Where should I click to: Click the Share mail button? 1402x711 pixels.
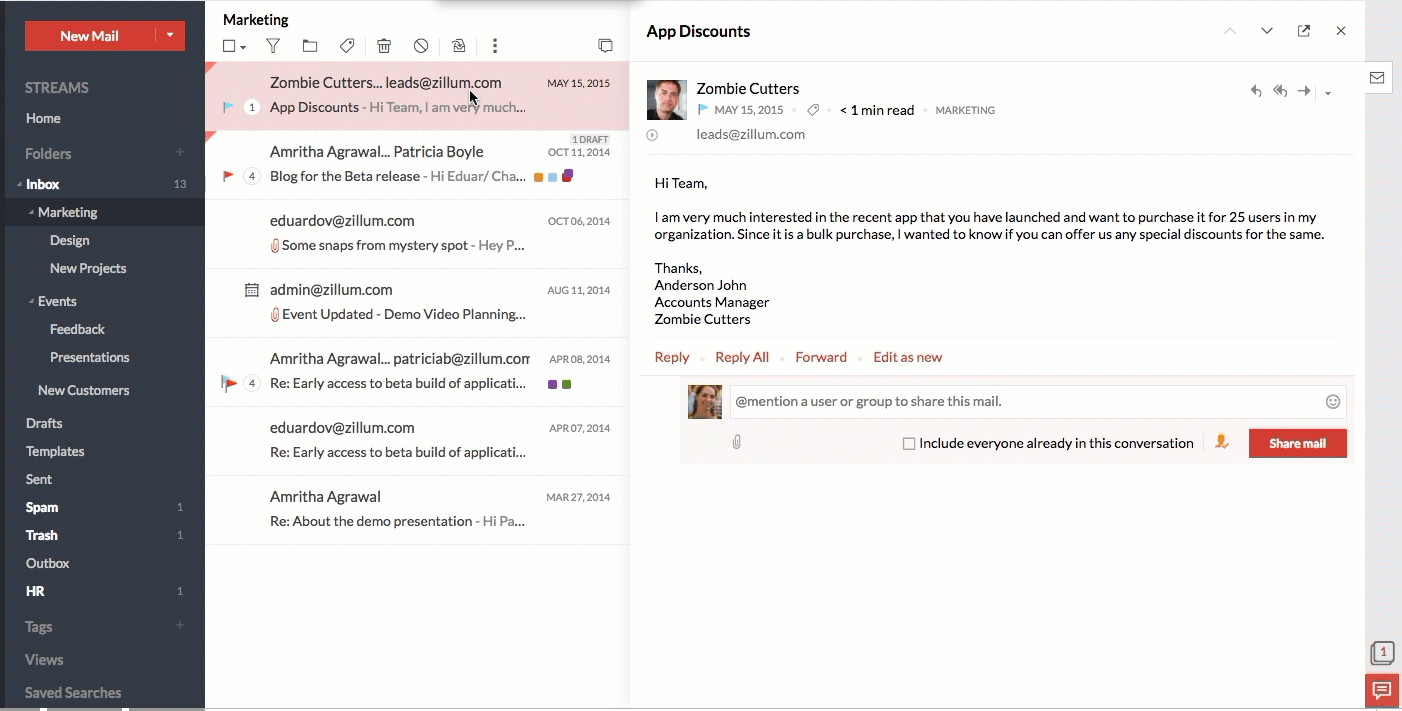[x=1297, y=443]
